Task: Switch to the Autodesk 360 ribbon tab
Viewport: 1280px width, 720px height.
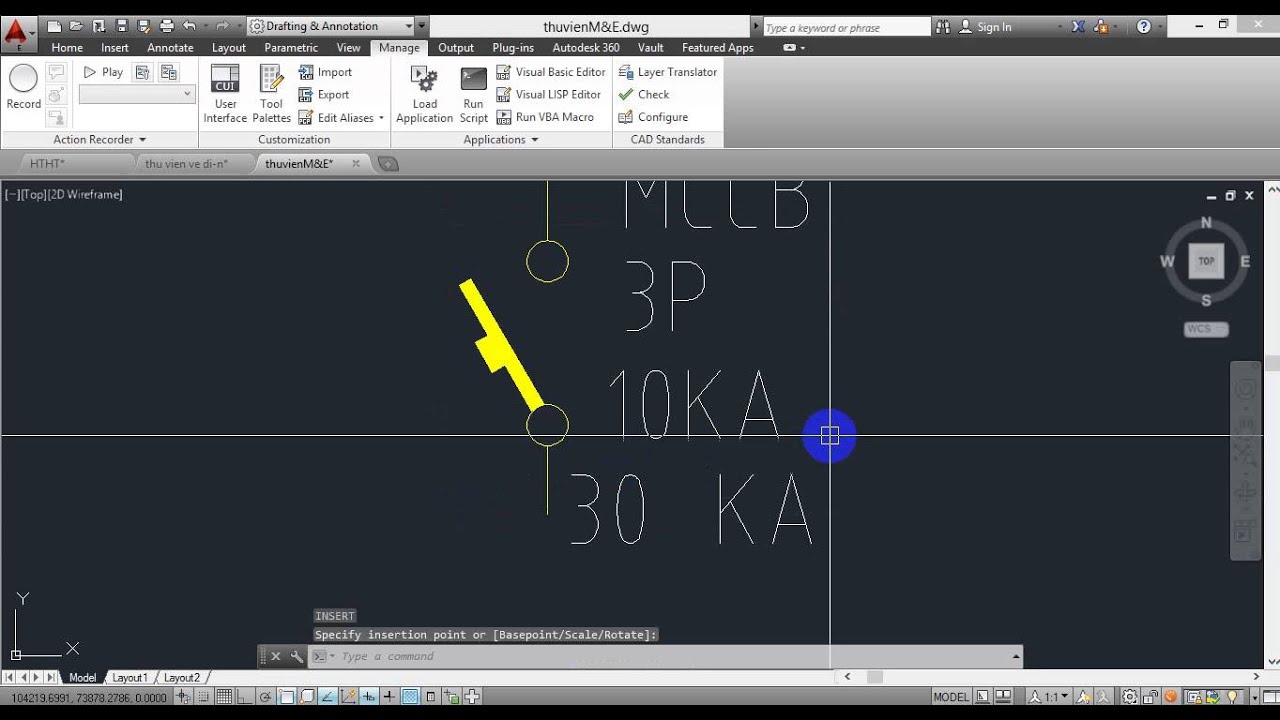Action: point(586,47)
